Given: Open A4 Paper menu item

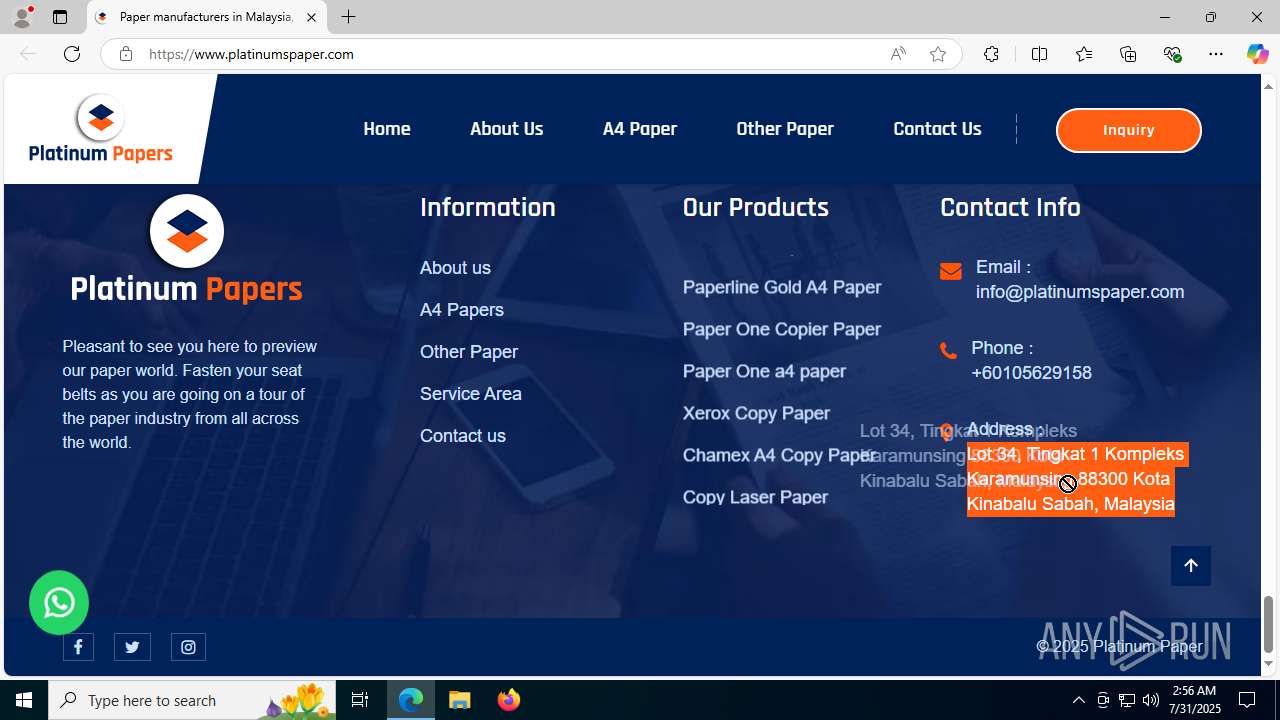Looking at the screenshot, I should pyautogui.click(x=640, y=129).
